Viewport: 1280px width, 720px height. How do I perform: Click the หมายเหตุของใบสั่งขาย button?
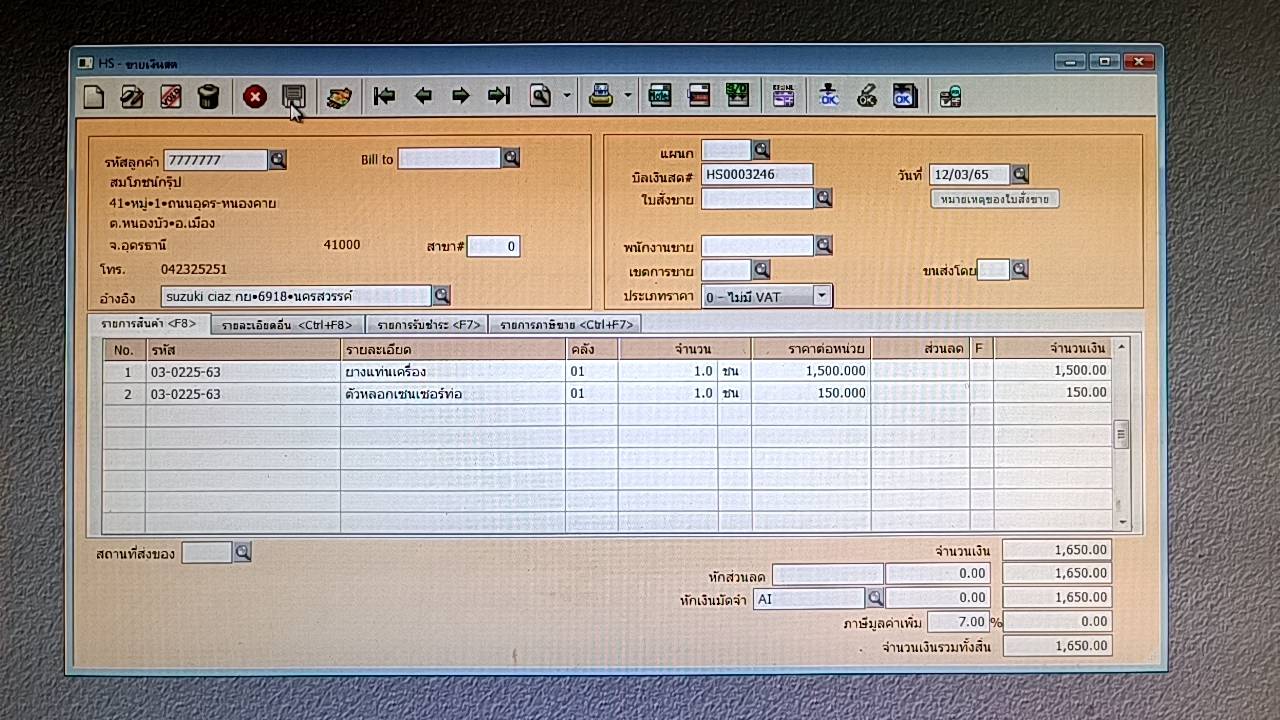[995, 198]
